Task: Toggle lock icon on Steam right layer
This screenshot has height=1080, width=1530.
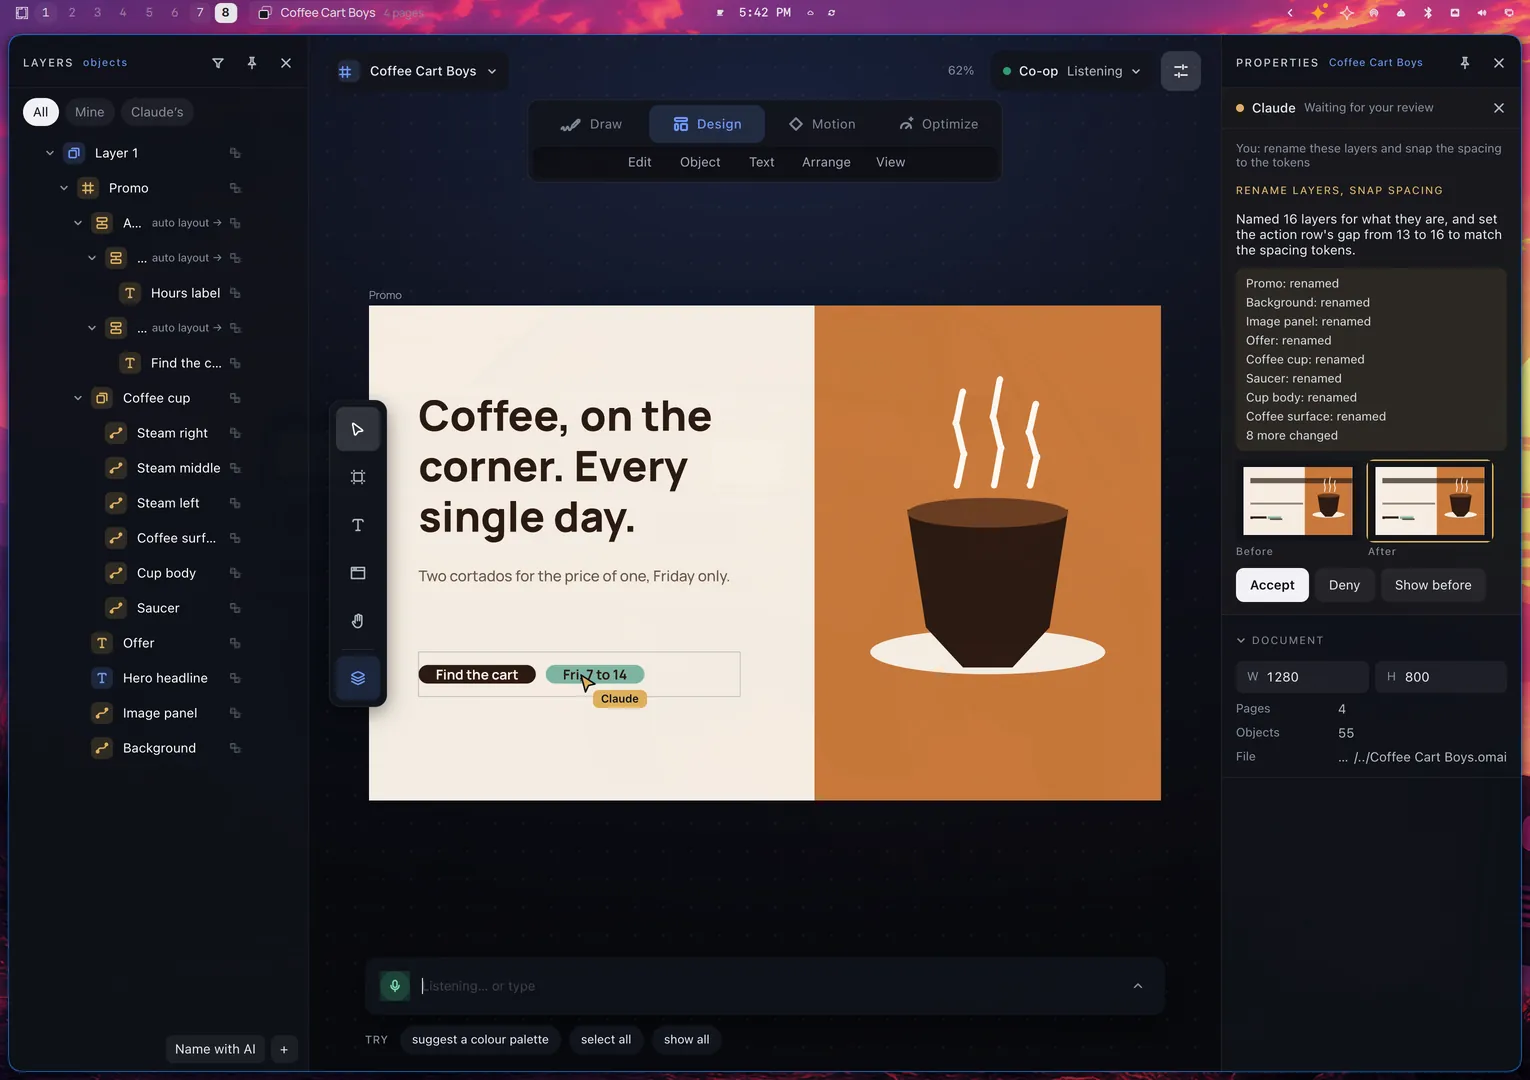Action: [235, 433]
